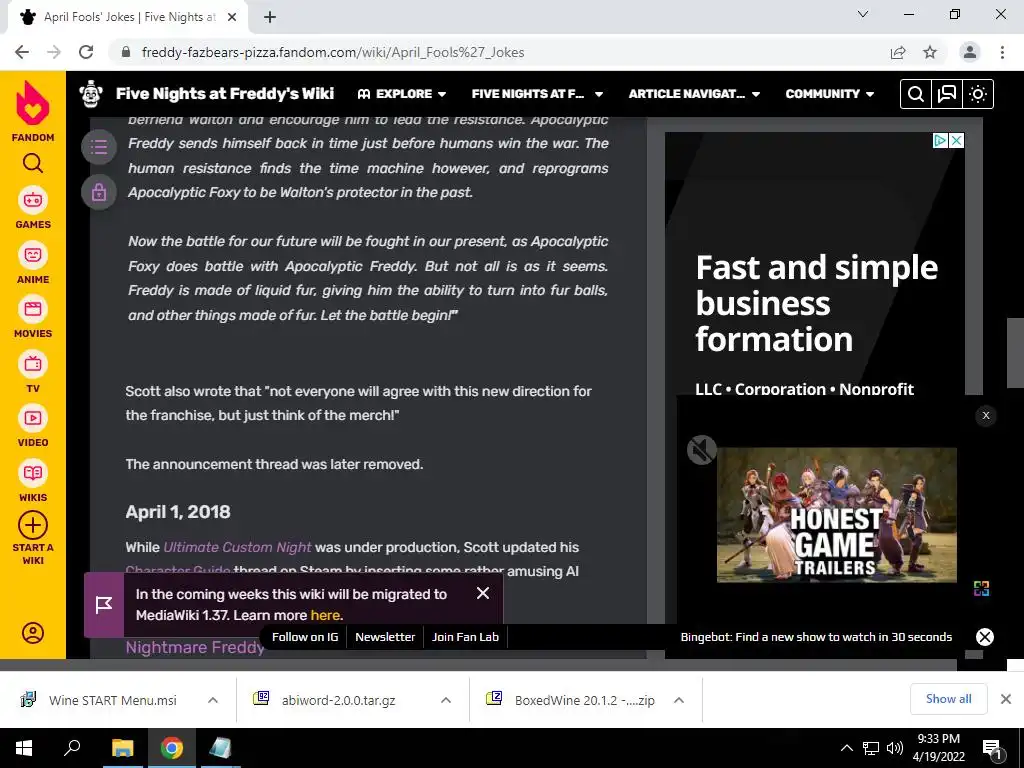Click the page lock icon
This screenshot has width=1024, height=768.
(99, 192)
